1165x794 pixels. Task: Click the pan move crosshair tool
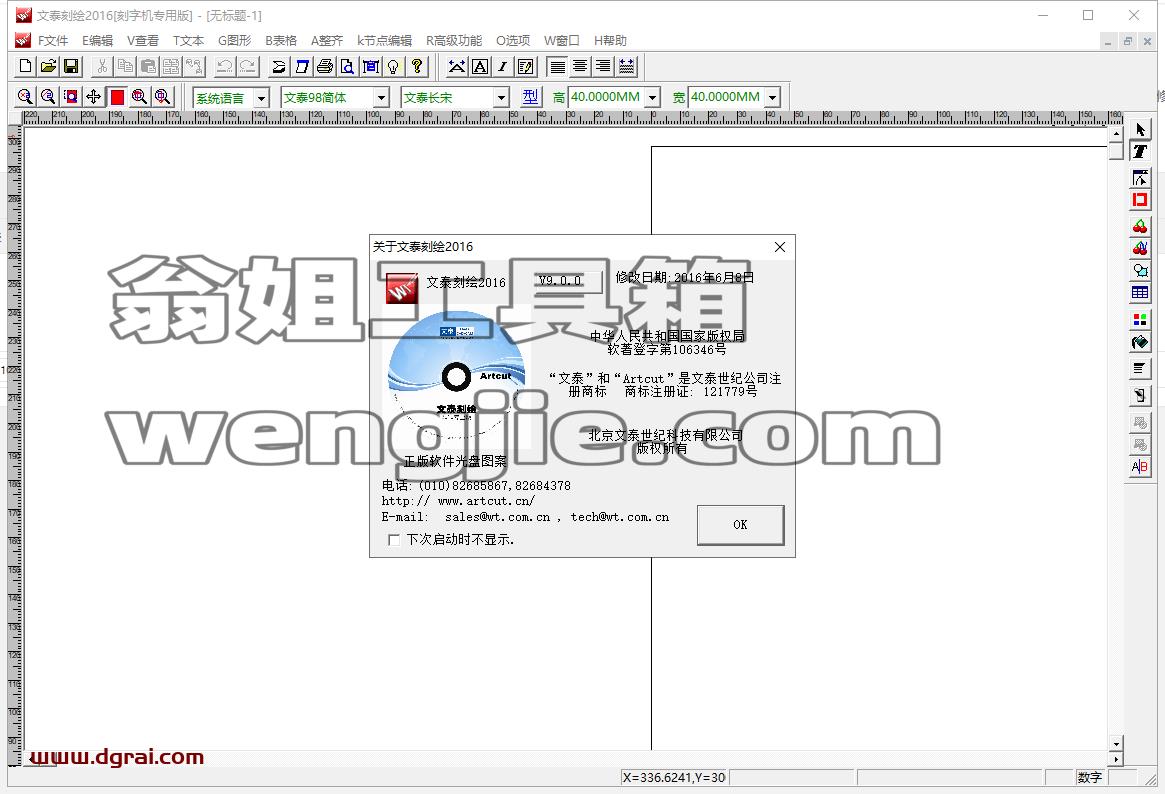94,97
